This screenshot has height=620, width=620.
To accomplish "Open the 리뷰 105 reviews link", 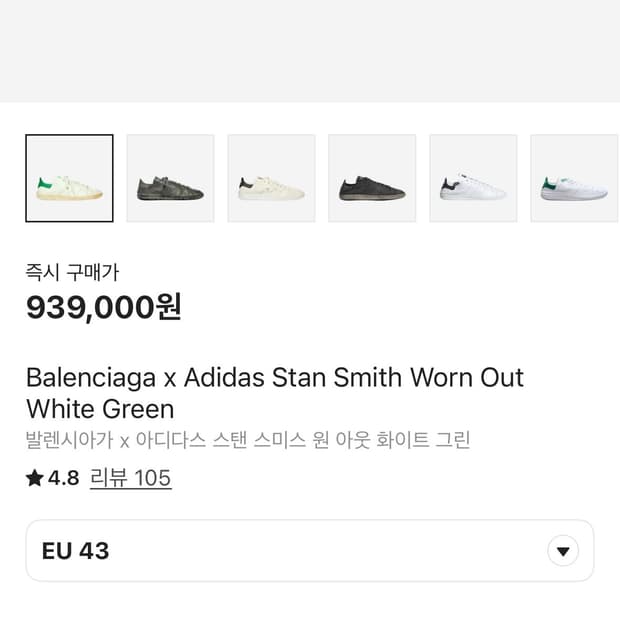I will pos(130,478).
